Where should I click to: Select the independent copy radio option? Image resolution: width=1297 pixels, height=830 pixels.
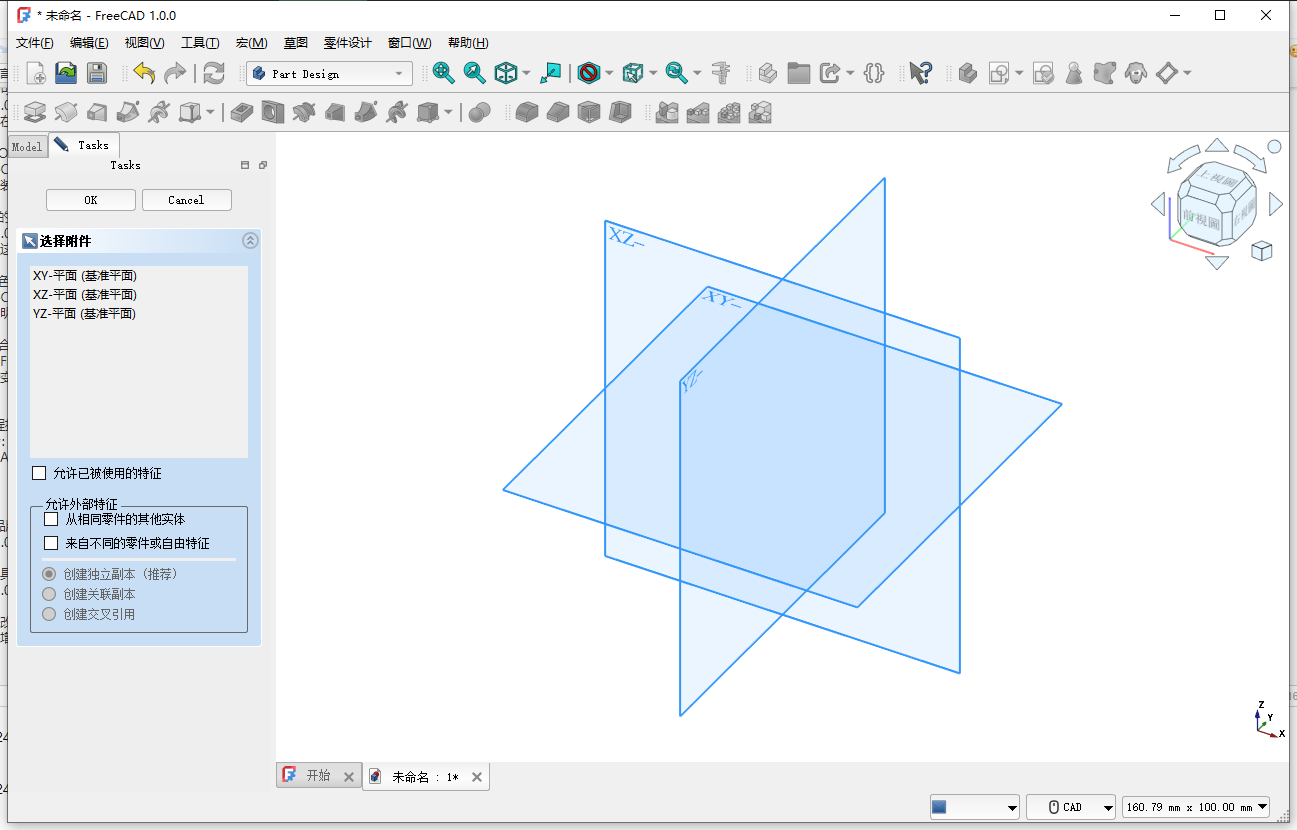pos(49,574)
